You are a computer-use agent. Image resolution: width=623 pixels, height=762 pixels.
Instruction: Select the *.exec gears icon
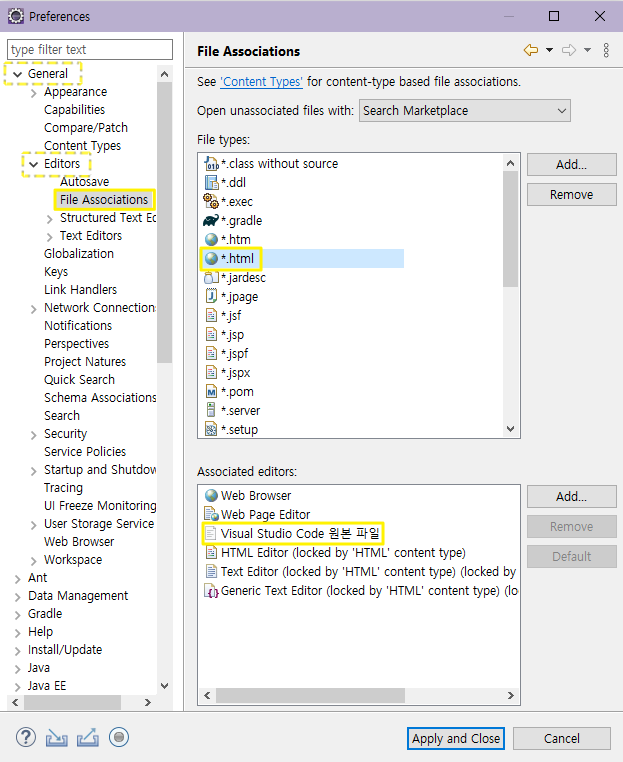pos(211,201)
